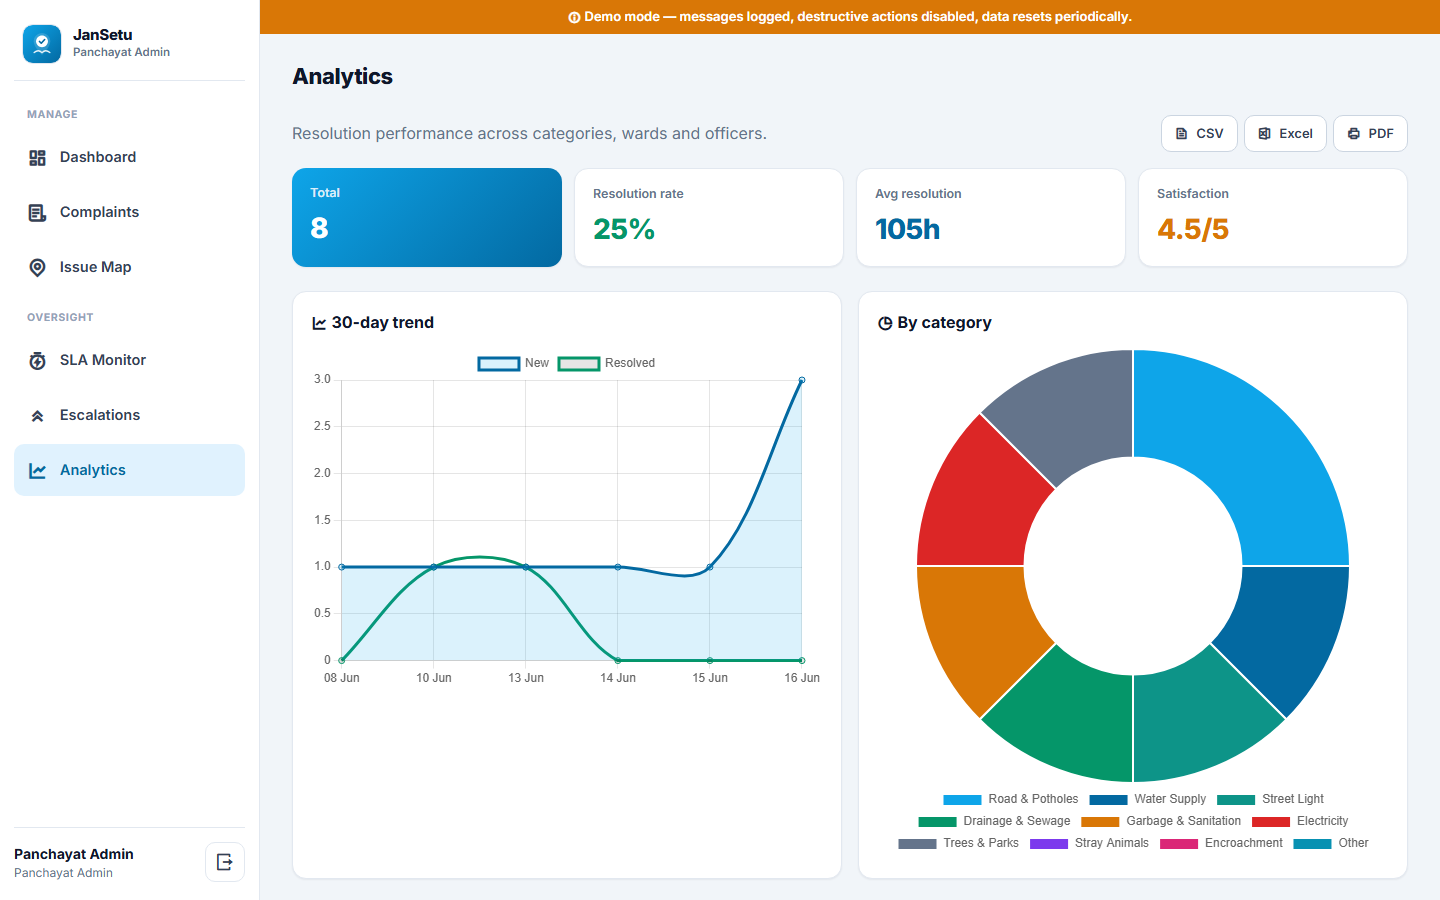Click the Complaints document icon
The image size is (1440, 900).
tap(38, 213)
